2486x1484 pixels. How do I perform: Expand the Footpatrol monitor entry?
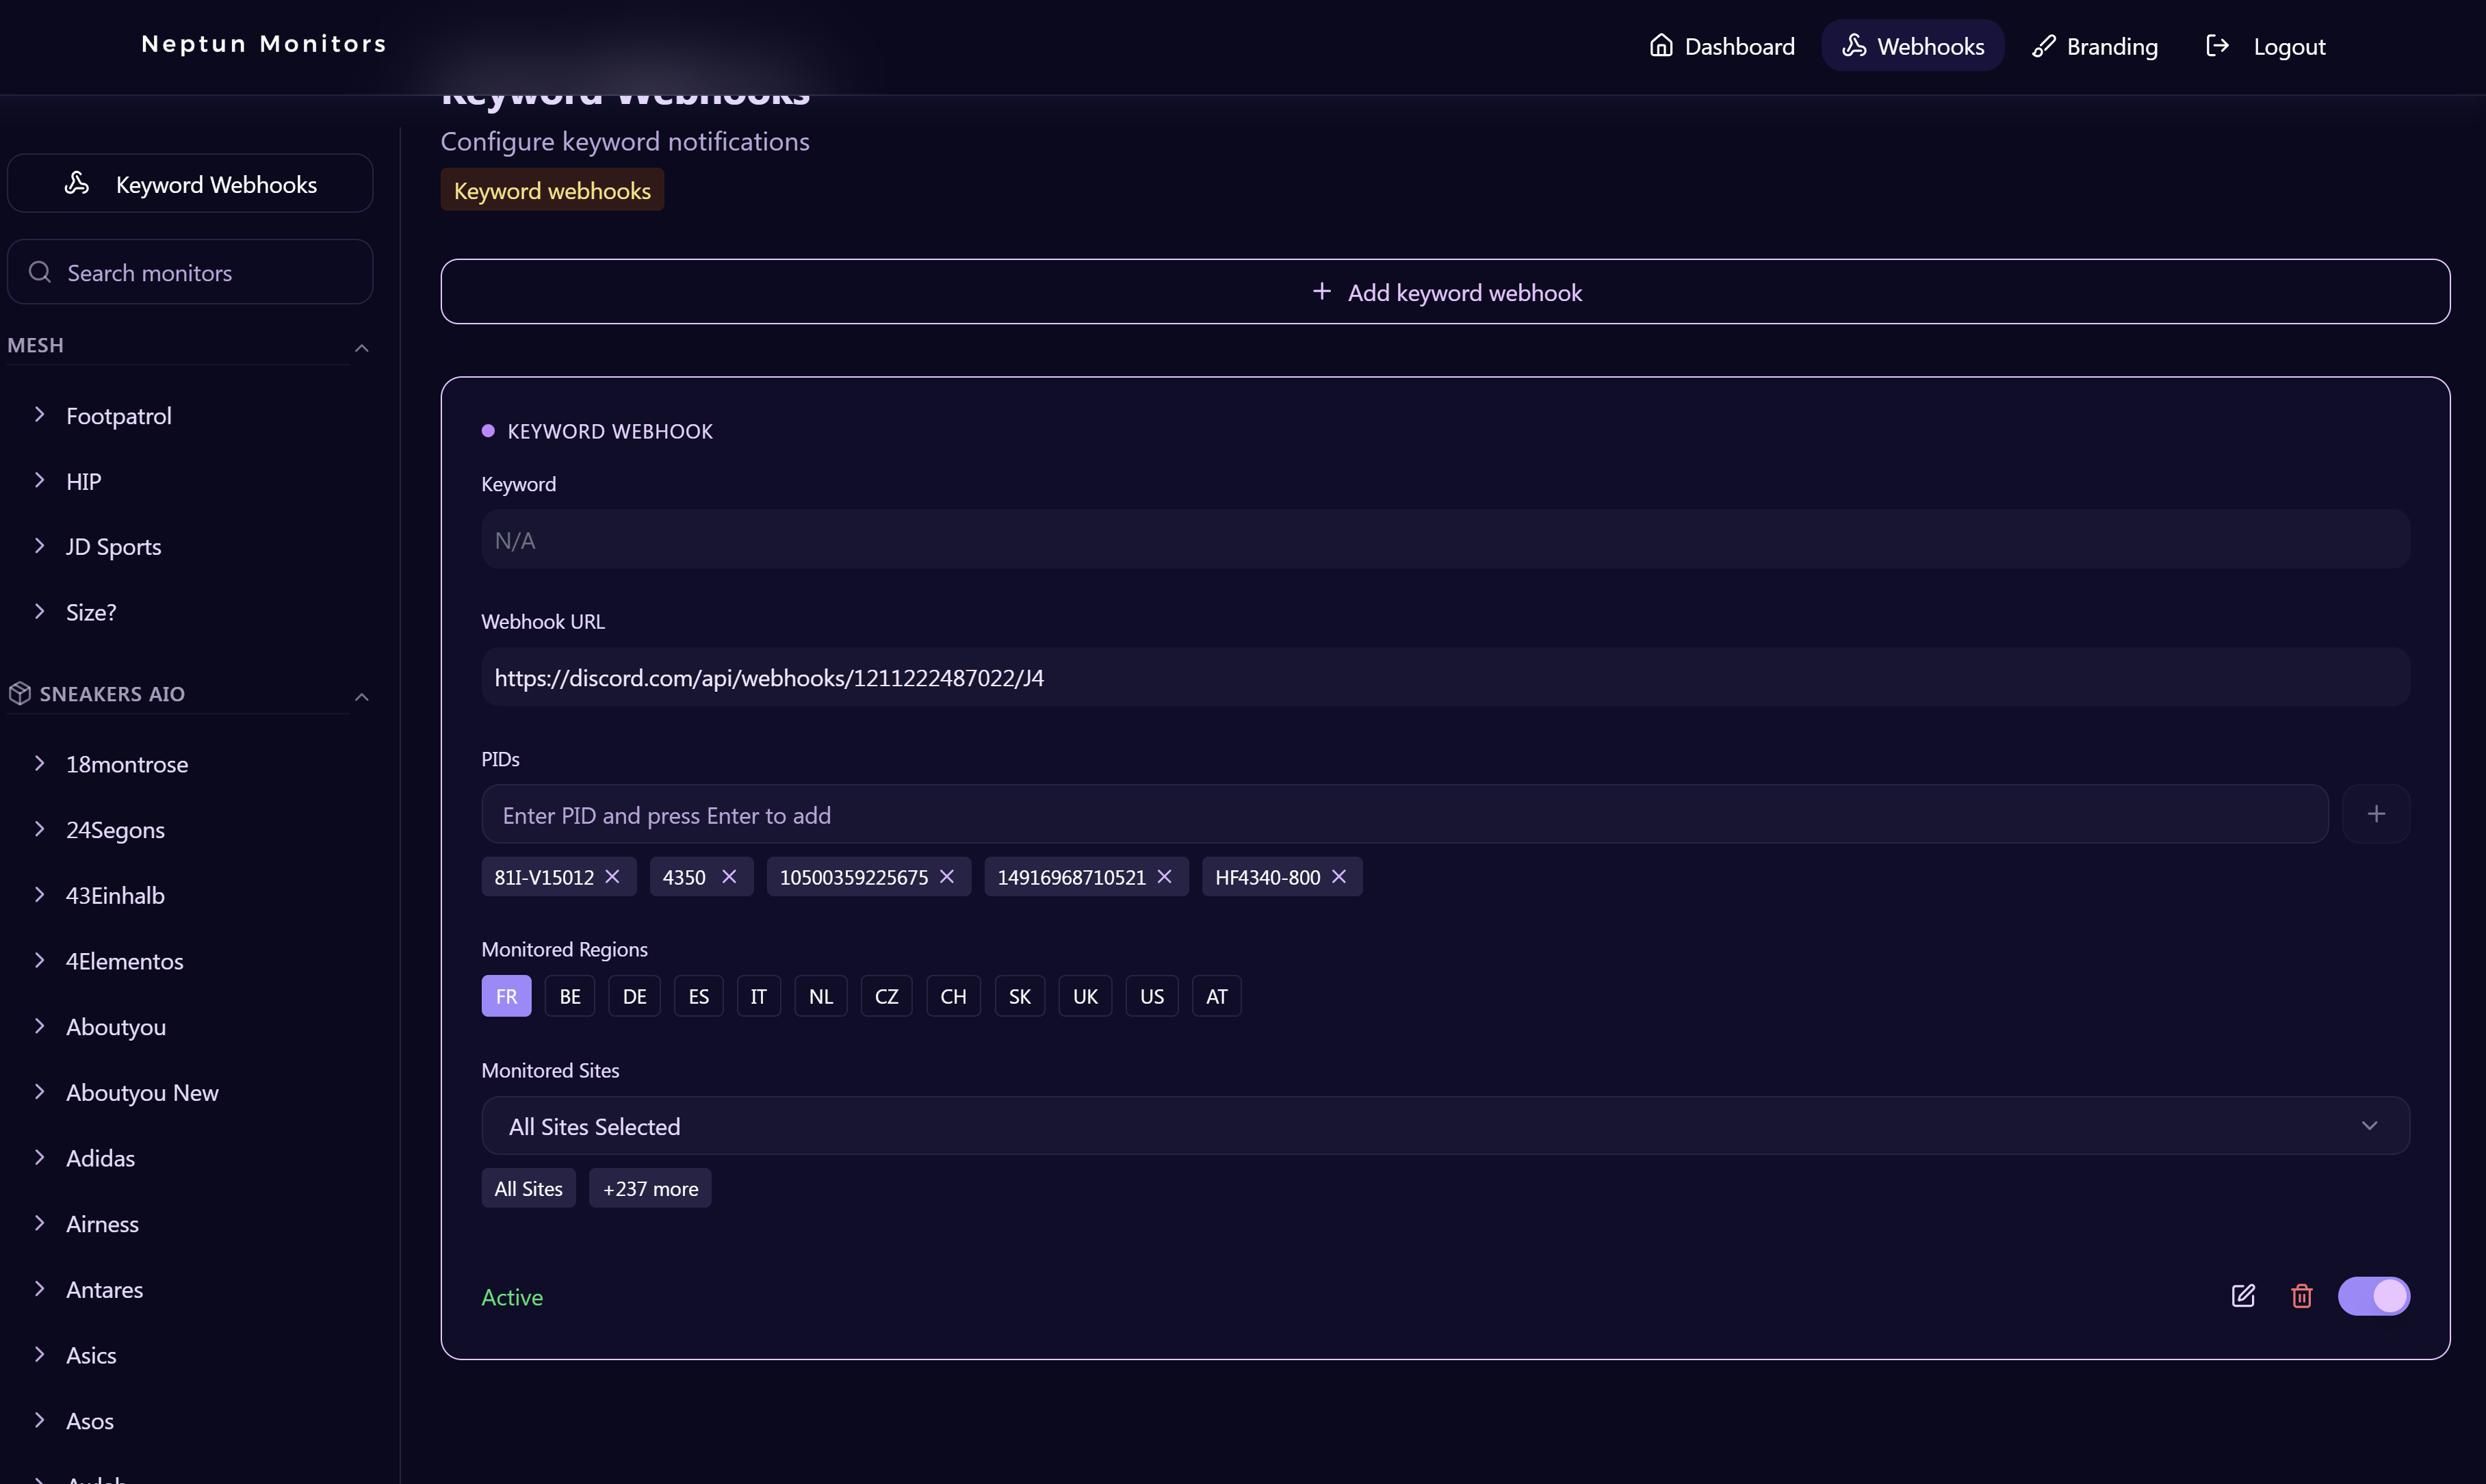pyautogui.click(x=118, y=416)
